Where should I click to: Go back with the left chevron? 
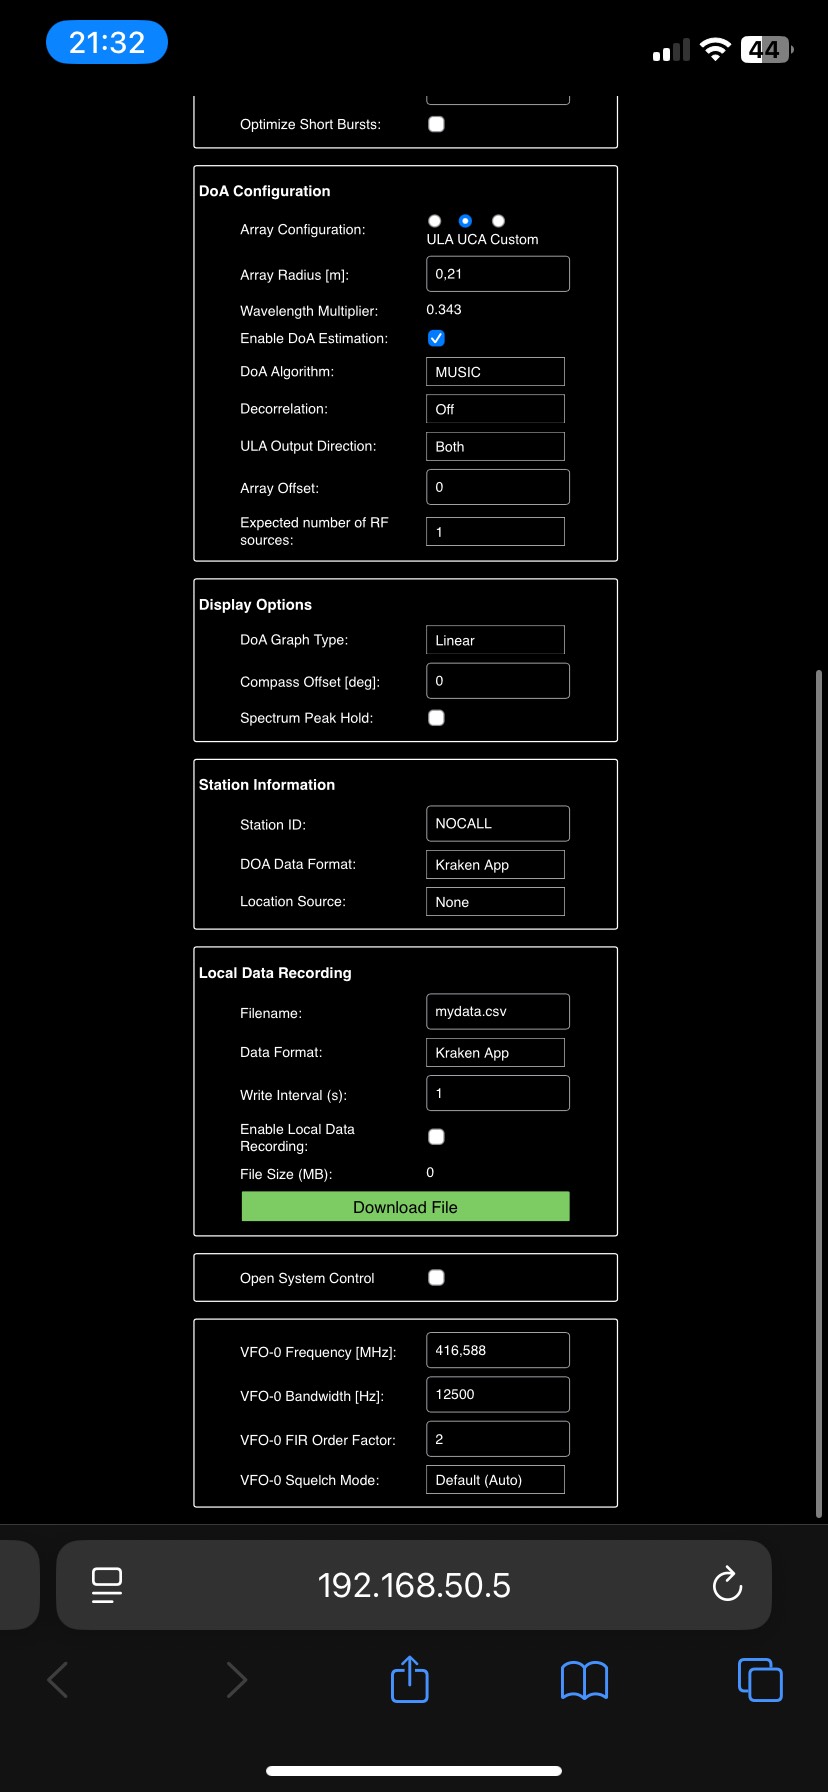click(58, 1680)
